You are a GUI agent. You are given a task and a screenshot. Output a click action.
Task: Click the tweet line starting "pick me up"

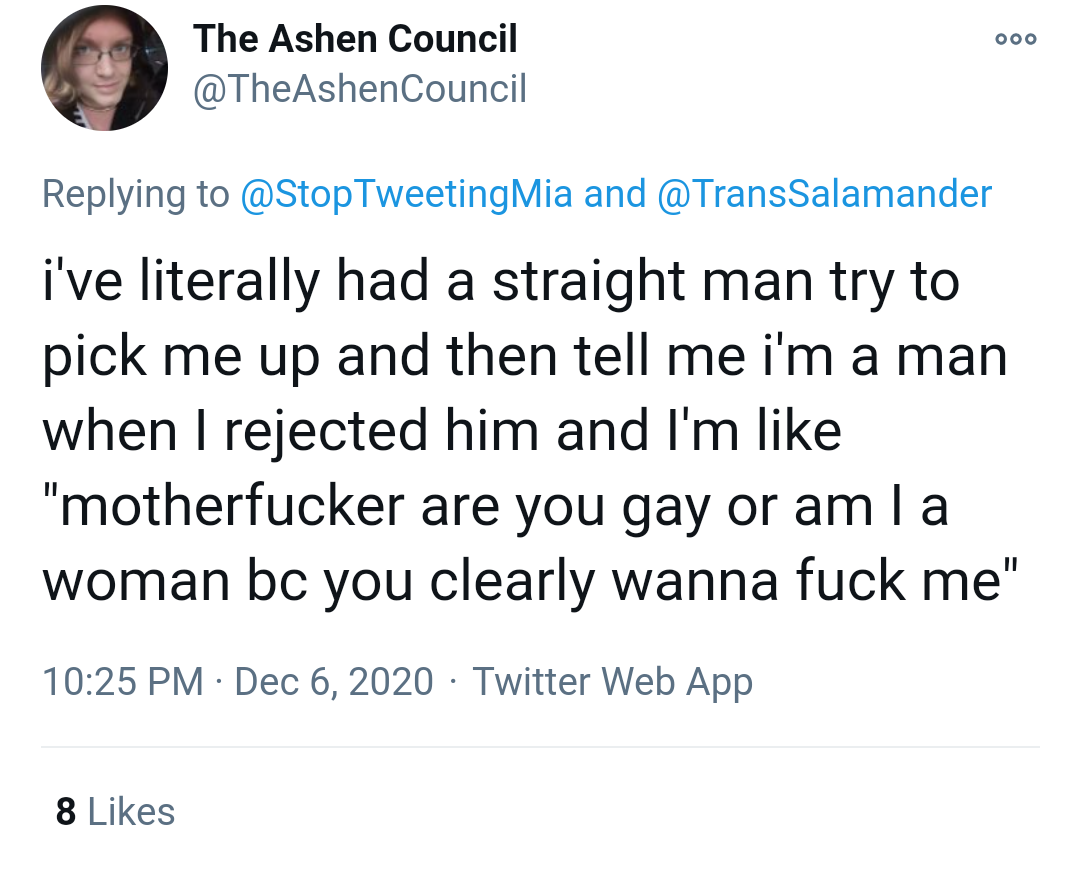coord(524,356)
